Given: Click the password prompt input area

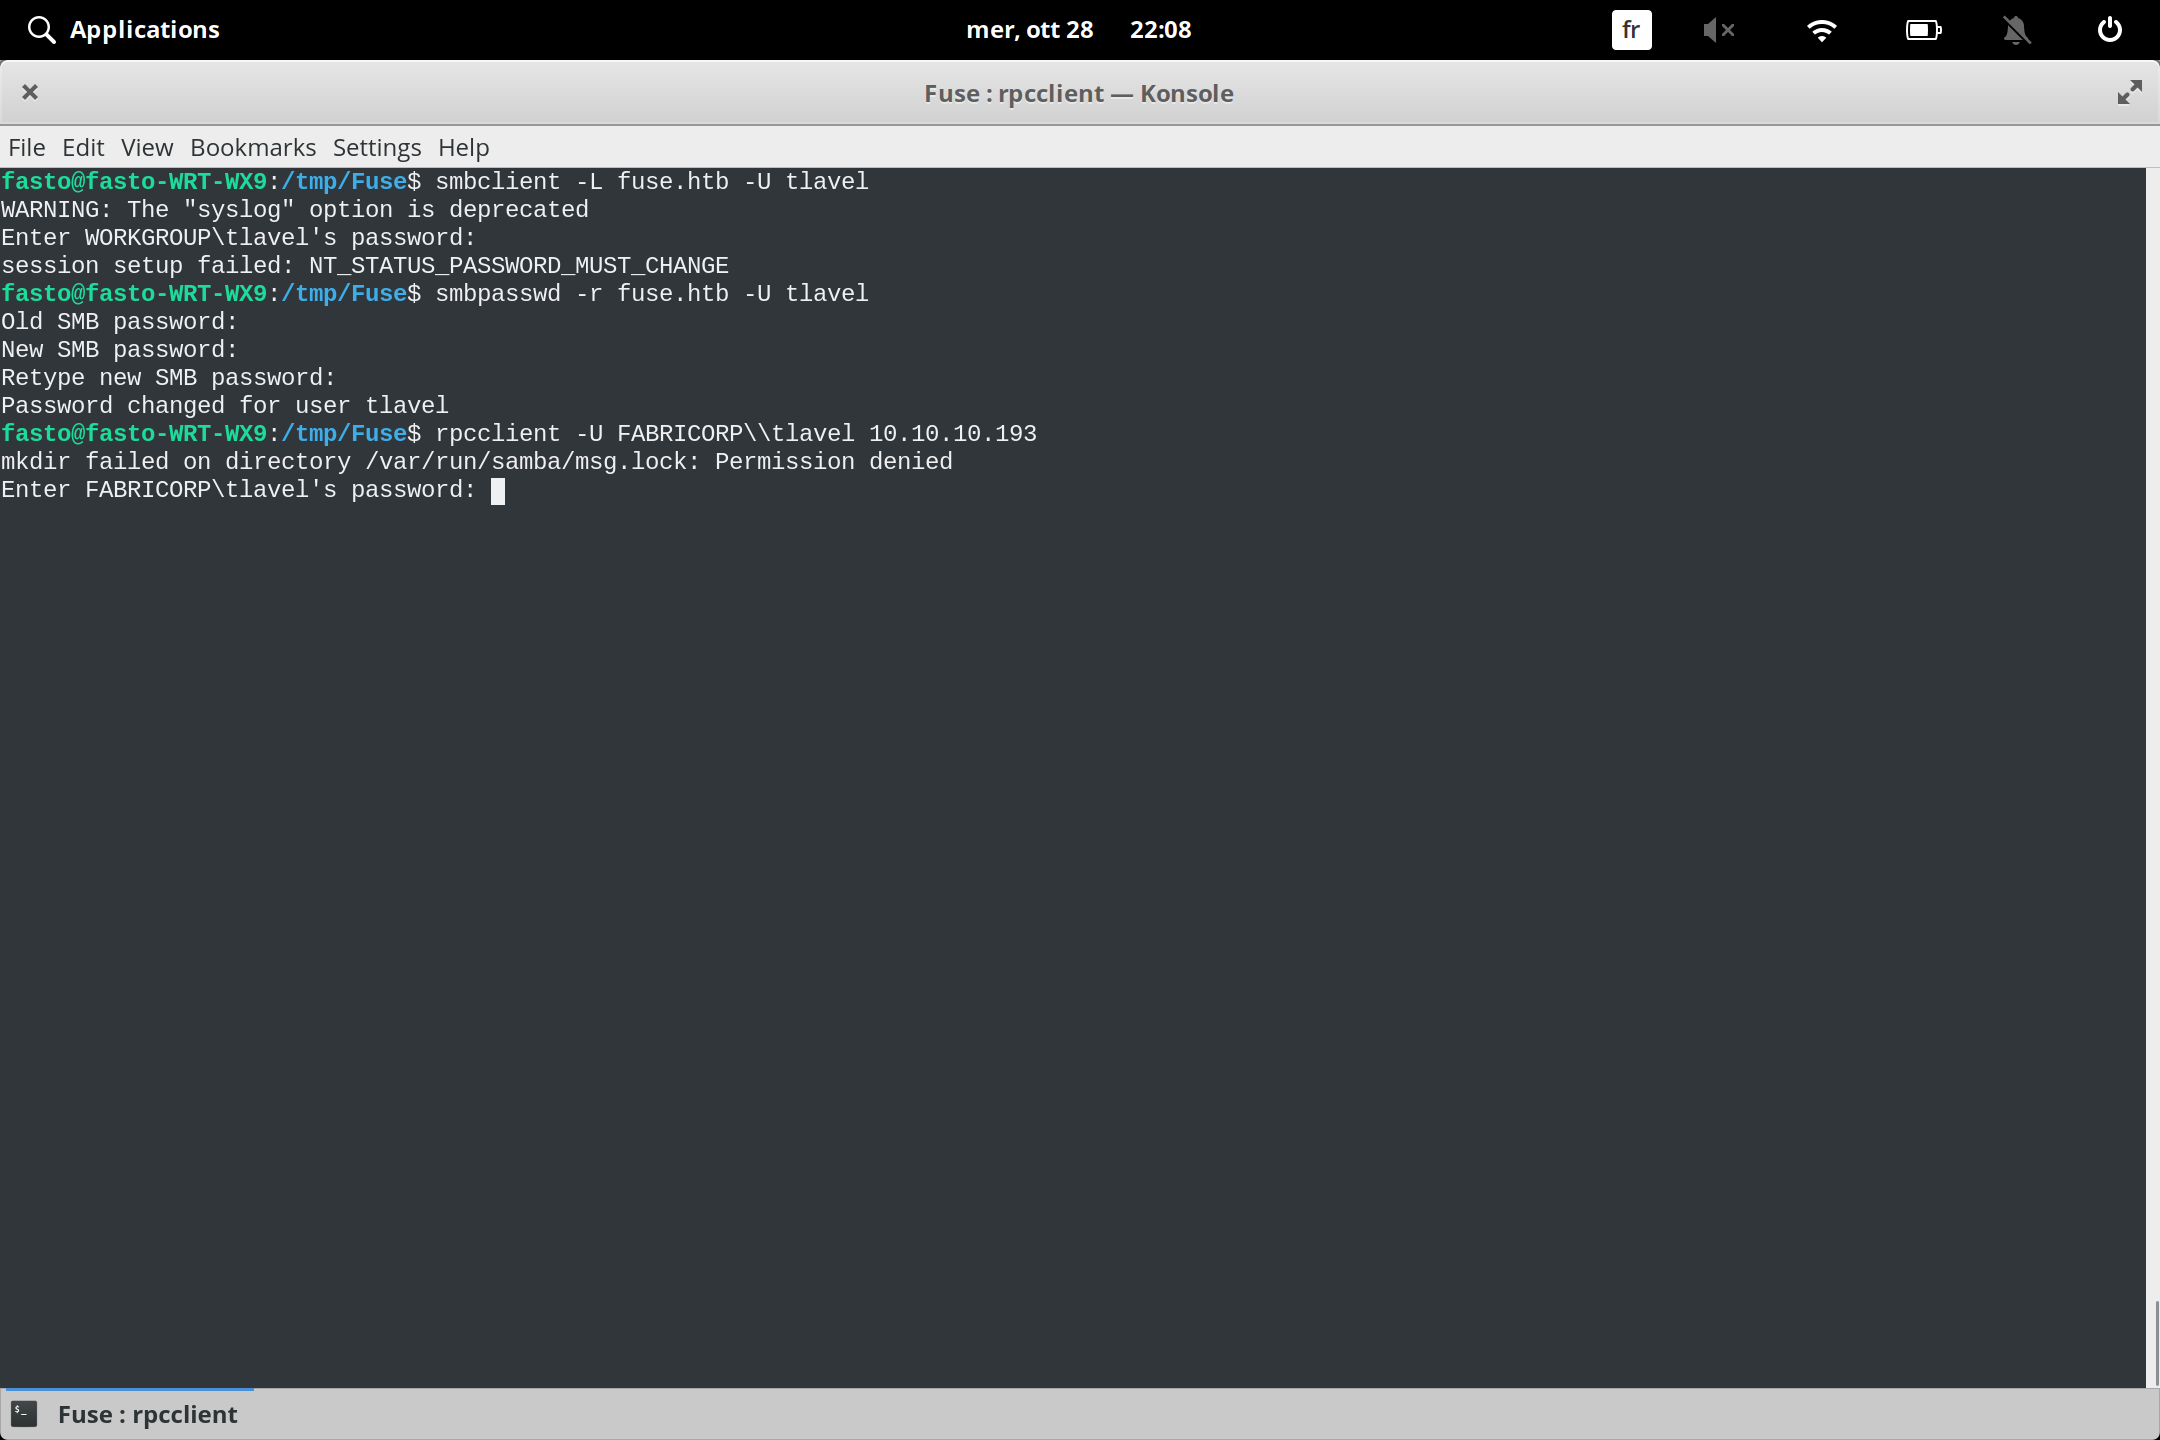Looking at the screenshot, I should [497, 490].
